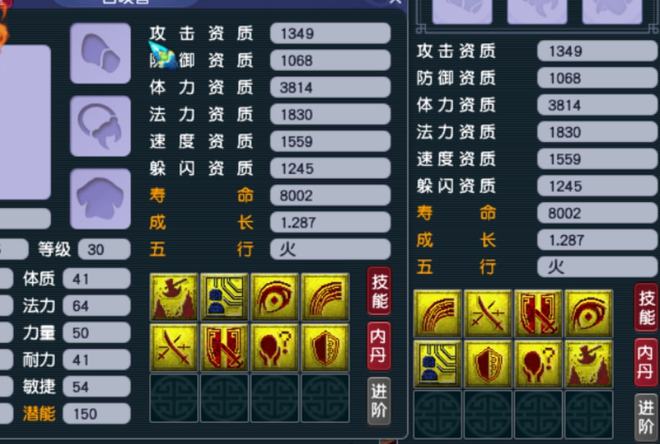This screenshot has width=660, height=444.
Task: Select the blue figures circuit skill icon on left
Action: click(x=224, y=297)
